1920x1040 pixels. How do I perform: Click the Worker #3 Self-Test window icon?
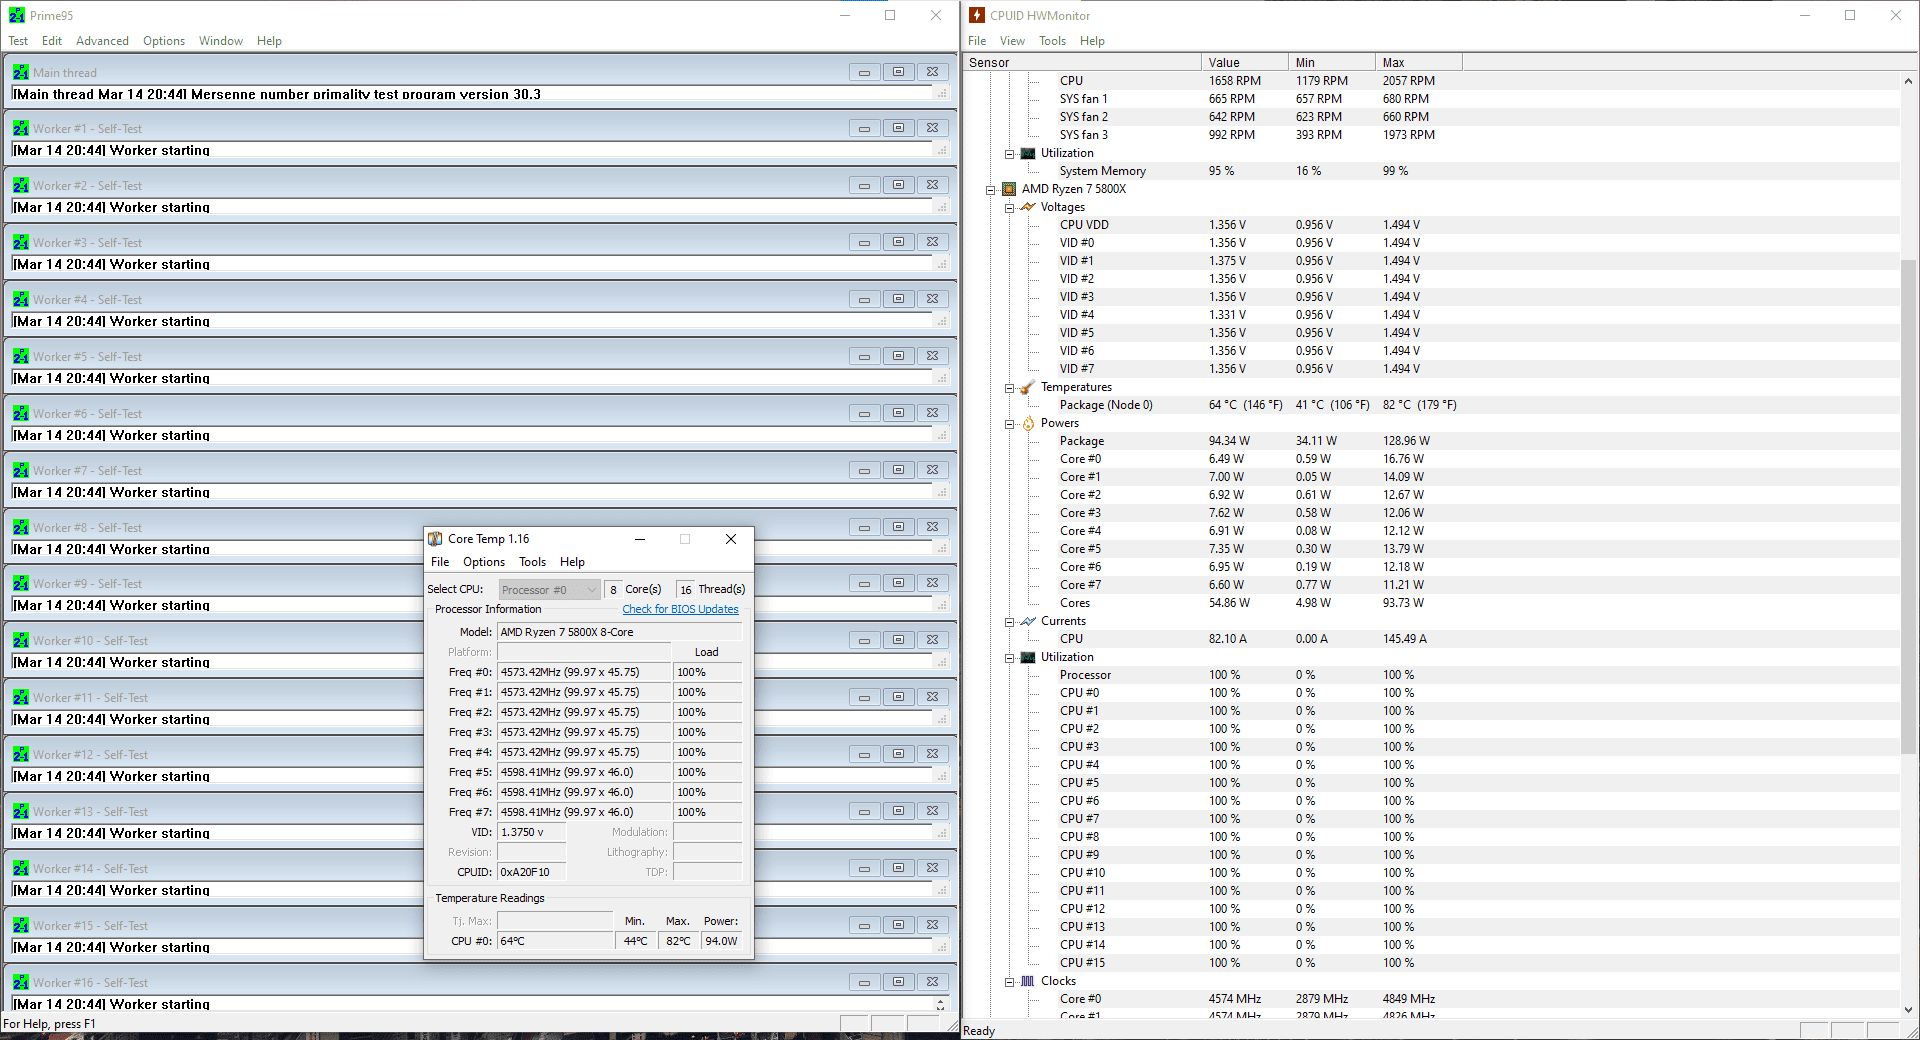click(x=21, y=243)
